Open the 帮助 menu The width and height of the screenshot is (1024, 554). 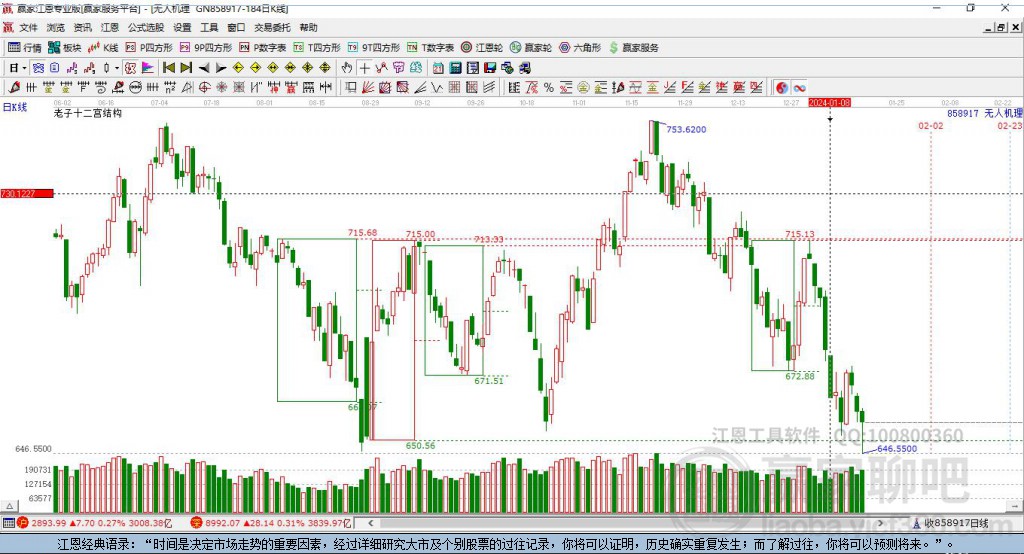(308, 27)
